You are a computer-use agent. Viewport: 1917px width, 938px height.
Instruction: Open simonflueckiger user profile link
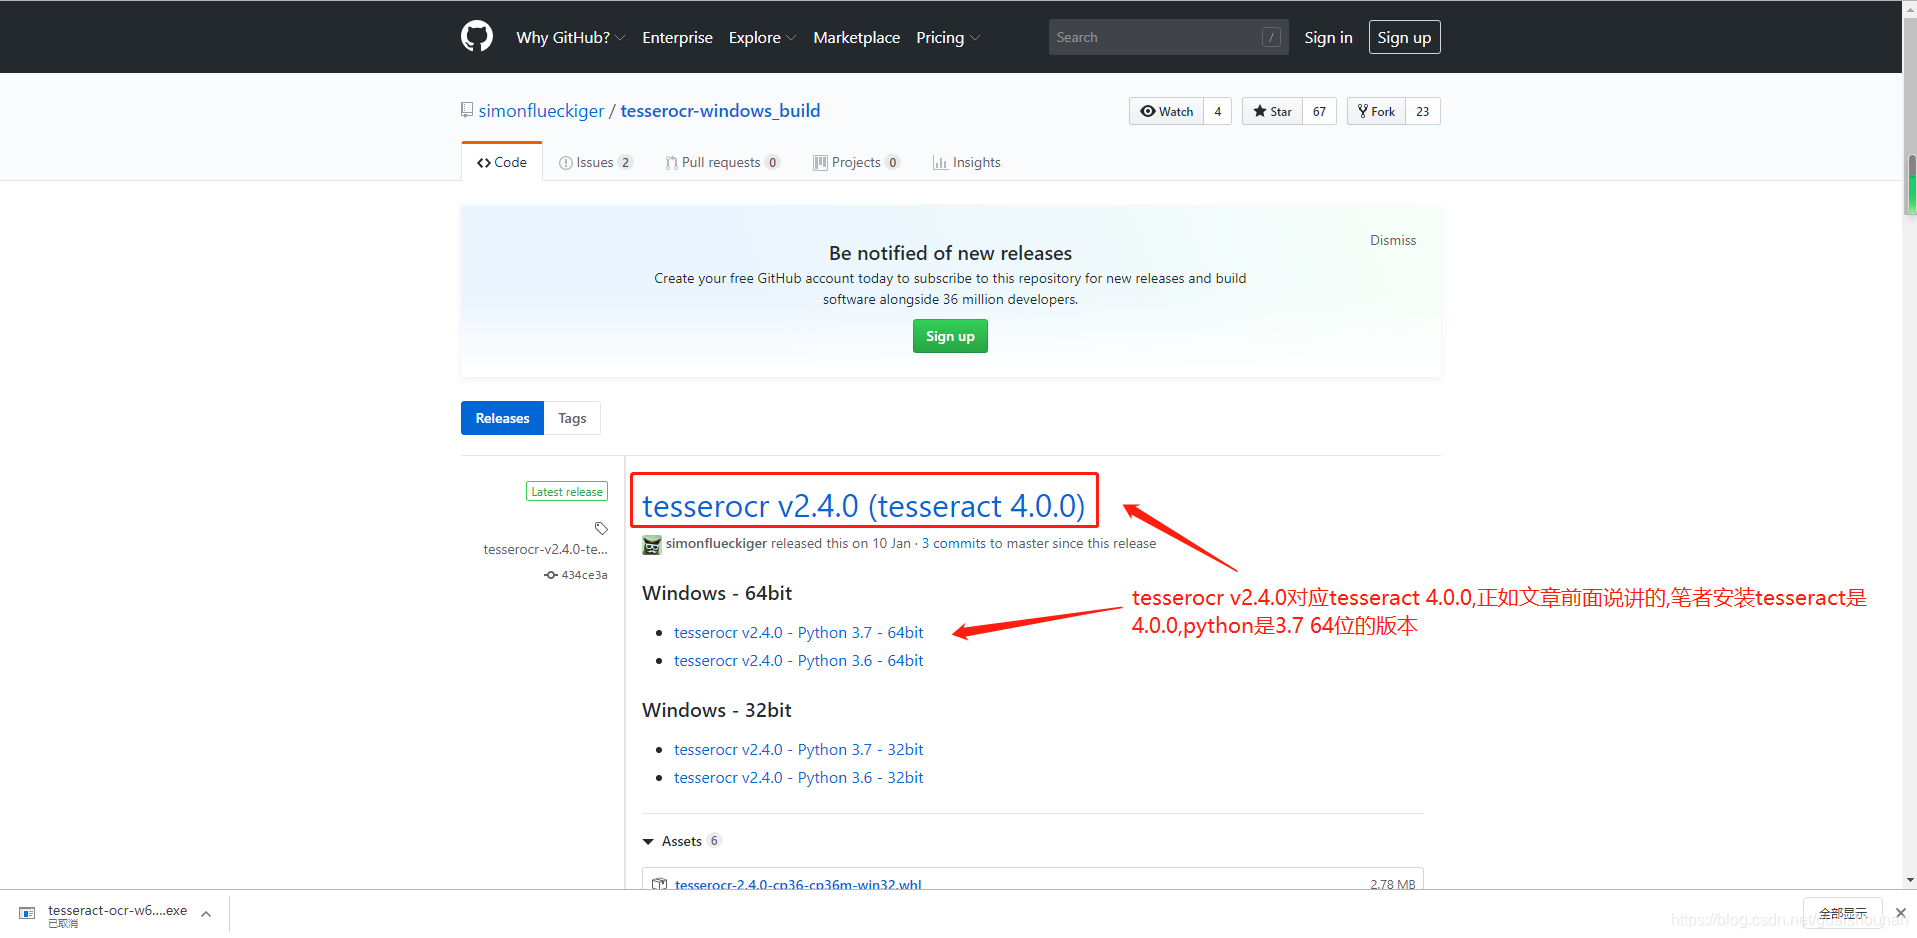[x=541, y=111]
